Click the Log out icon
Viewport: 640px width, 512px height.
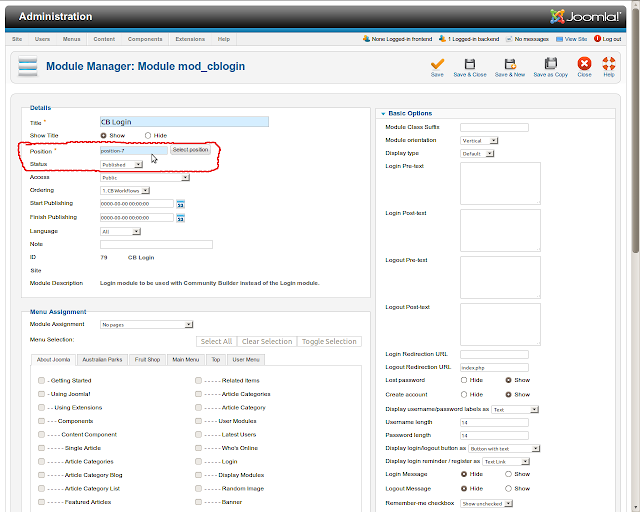tap(597, 39)
